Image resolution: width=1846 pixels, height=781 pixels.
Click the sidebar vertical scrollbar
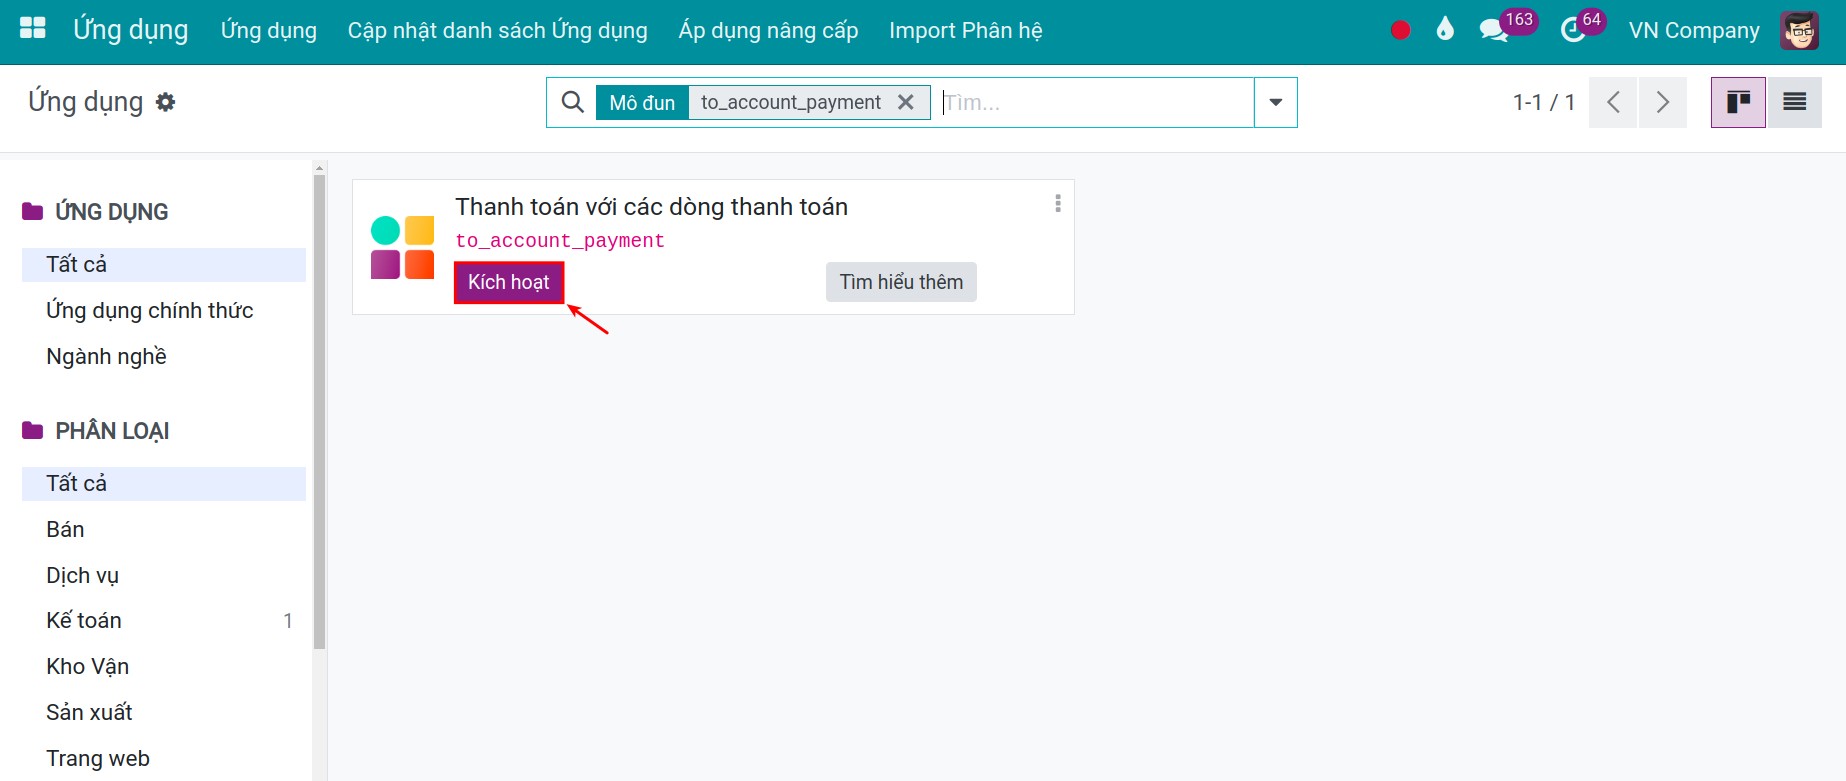click(320, 412)
